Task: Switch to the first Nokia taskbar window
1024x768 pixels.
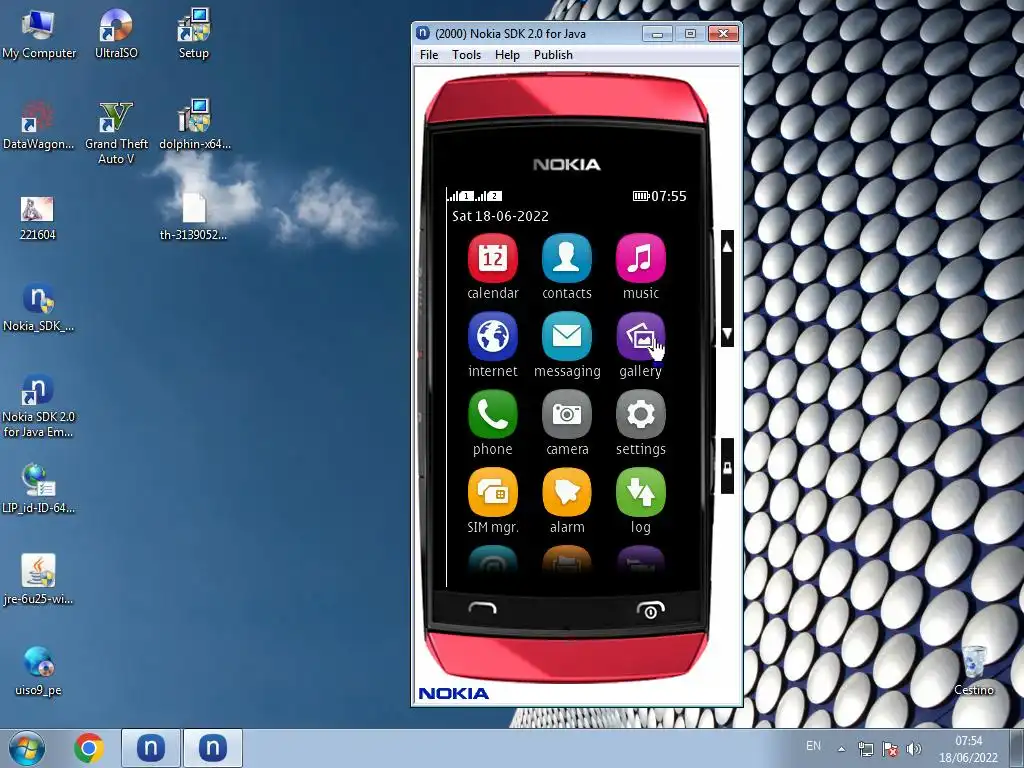Action: [150, 748]
